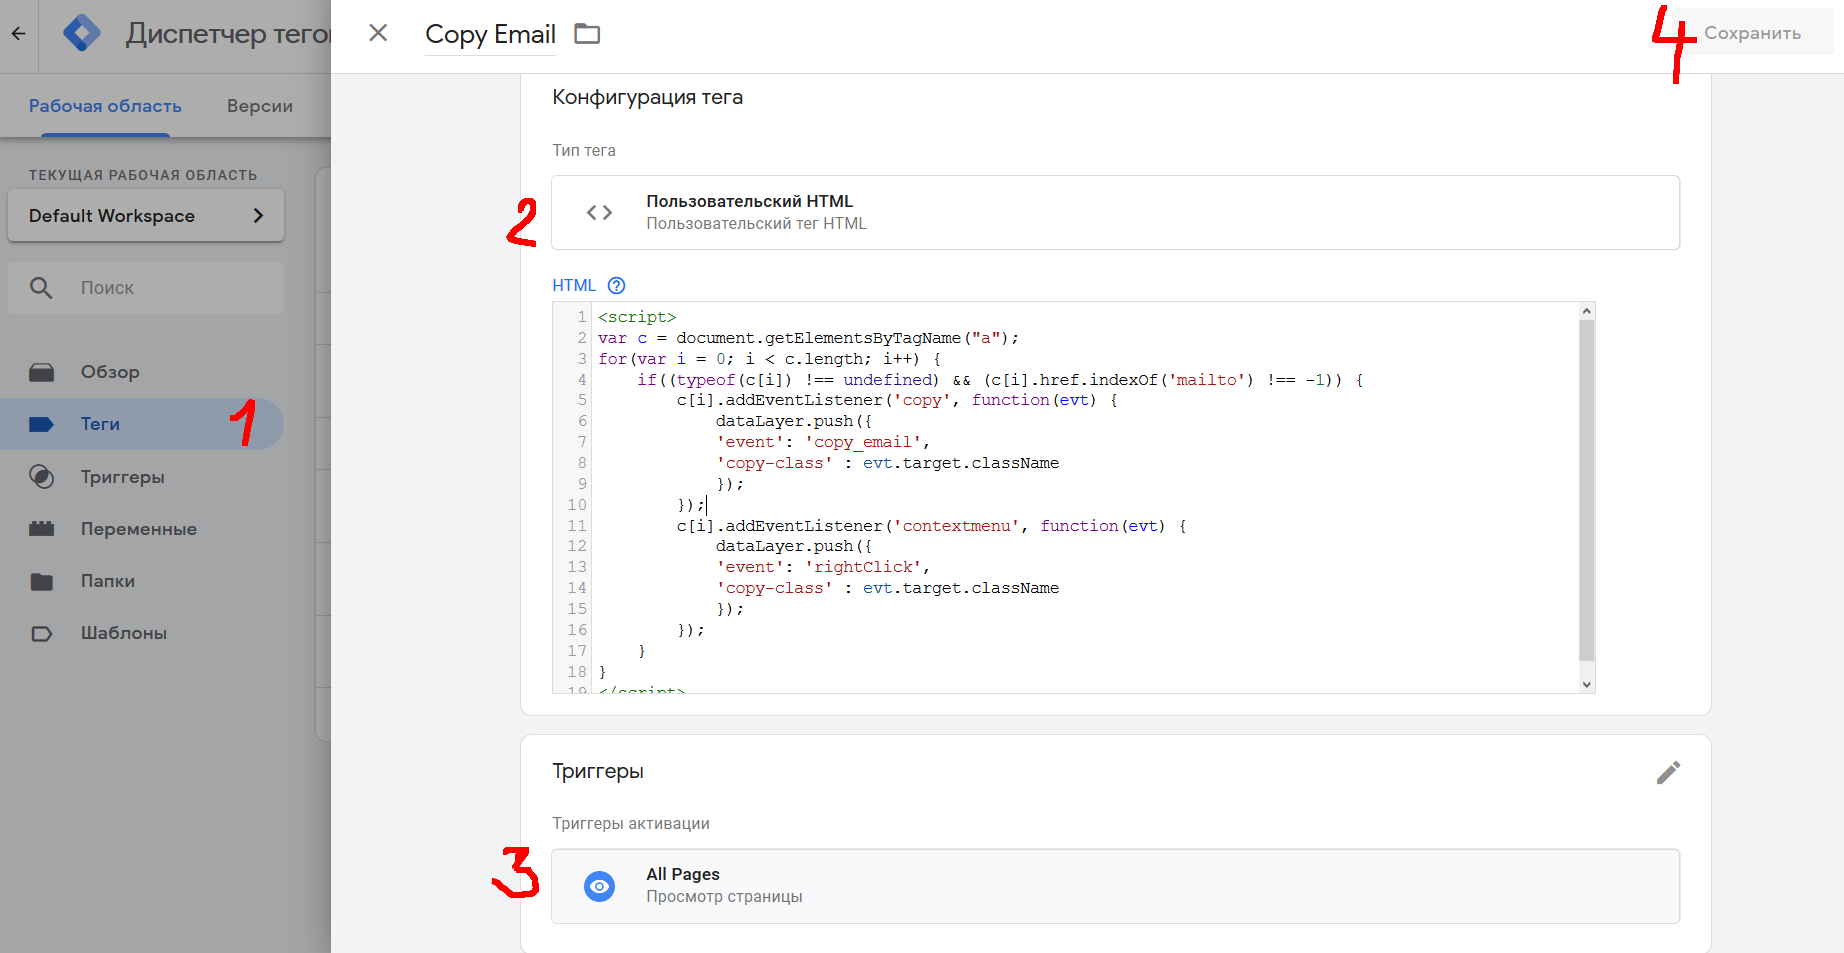Open Переменные in the left sidebar
Screen dimensions: 1844x953
click(138, 529)
